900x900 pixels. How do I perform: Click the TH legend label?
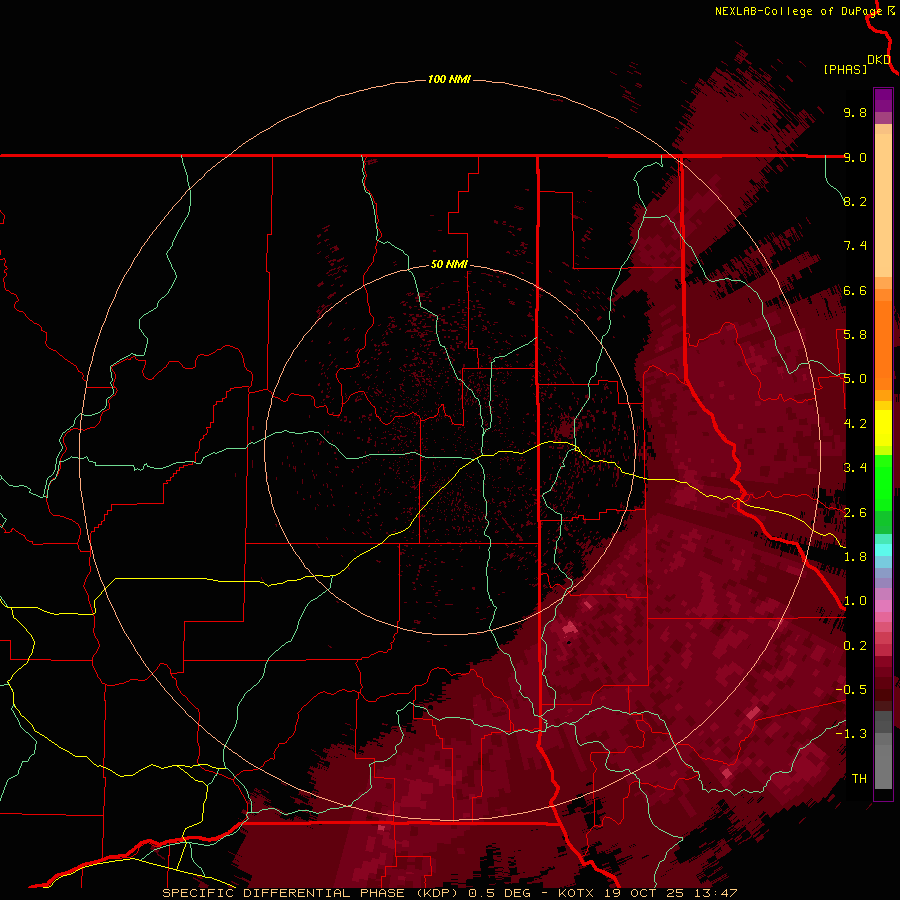(x=859, y=779)
